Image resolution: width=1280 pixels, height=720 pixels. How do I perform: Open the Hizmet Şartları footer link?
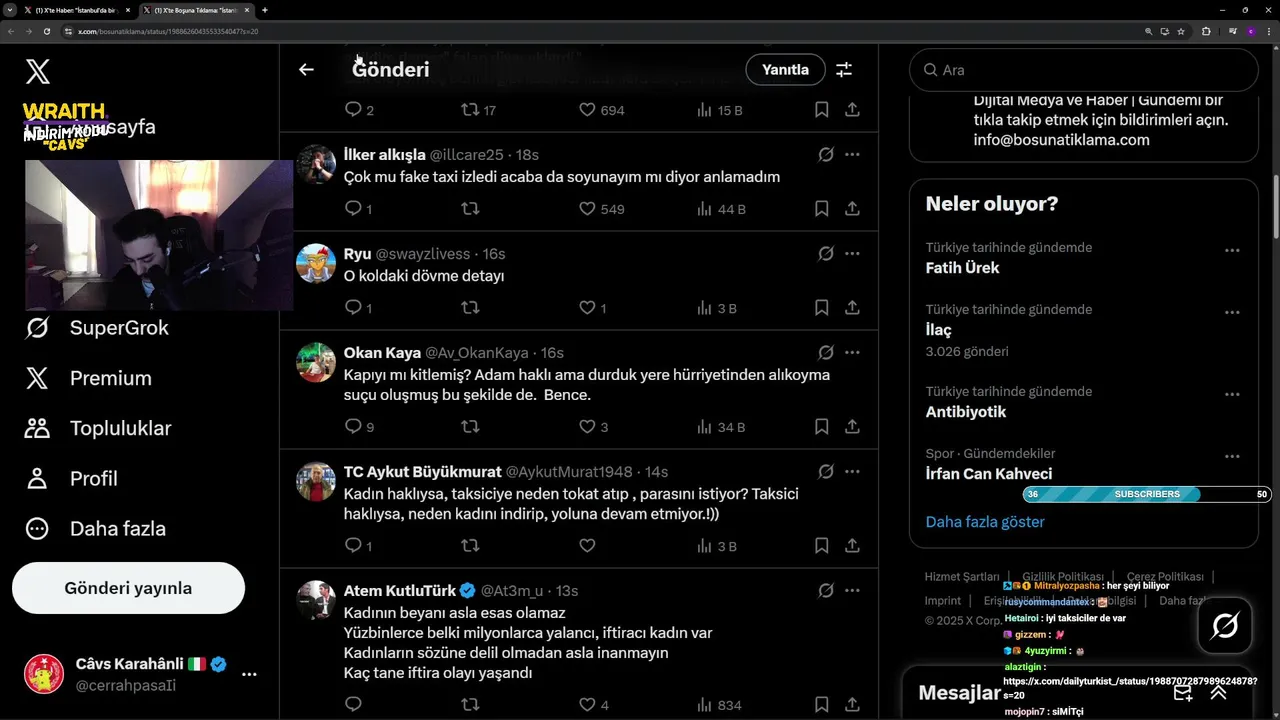[962, 577]
